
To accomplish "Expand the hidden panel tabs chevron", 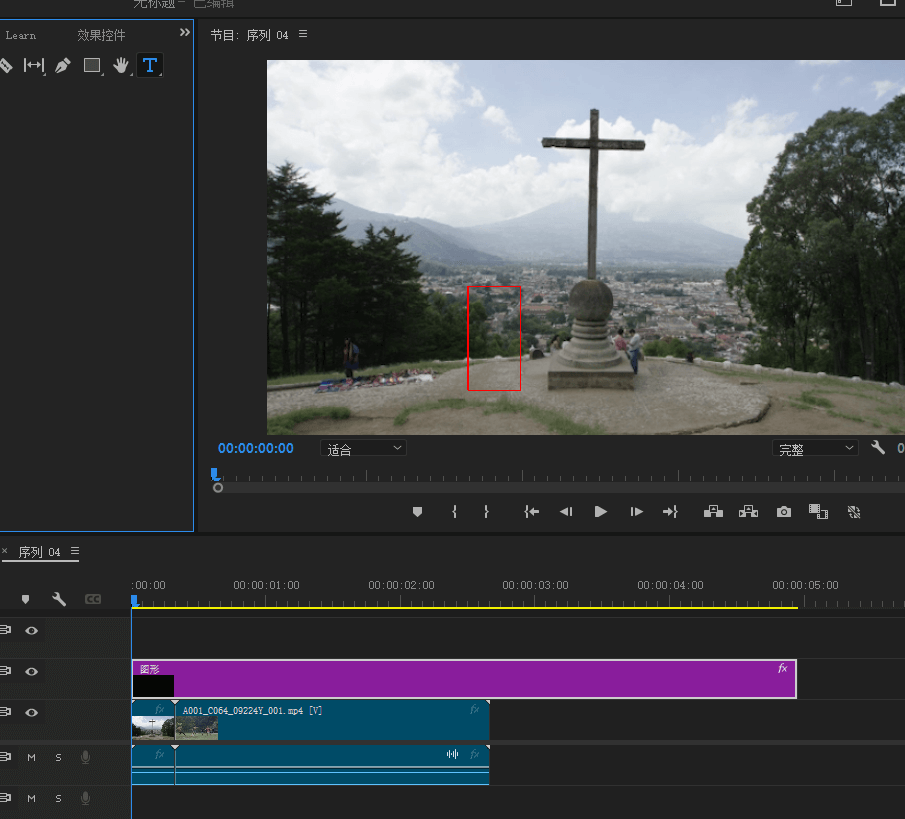I will (184, 33).
